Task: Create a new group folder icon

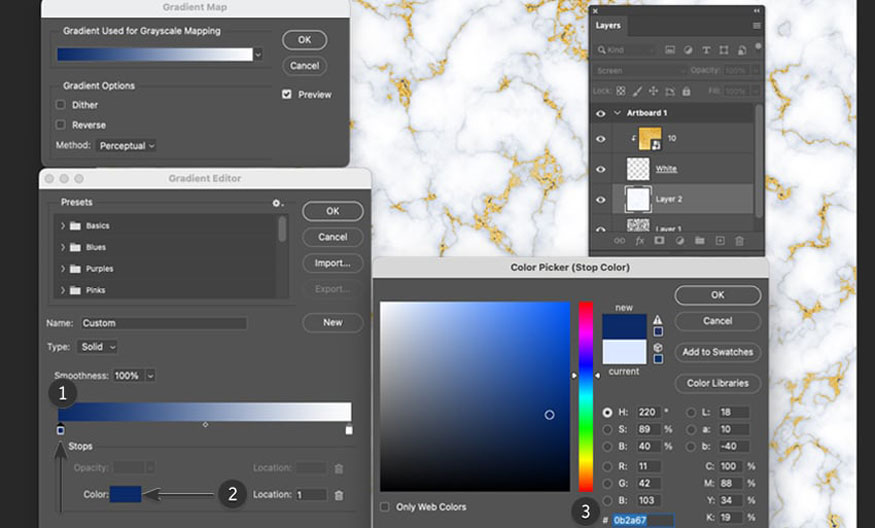Action: (700, 241)
